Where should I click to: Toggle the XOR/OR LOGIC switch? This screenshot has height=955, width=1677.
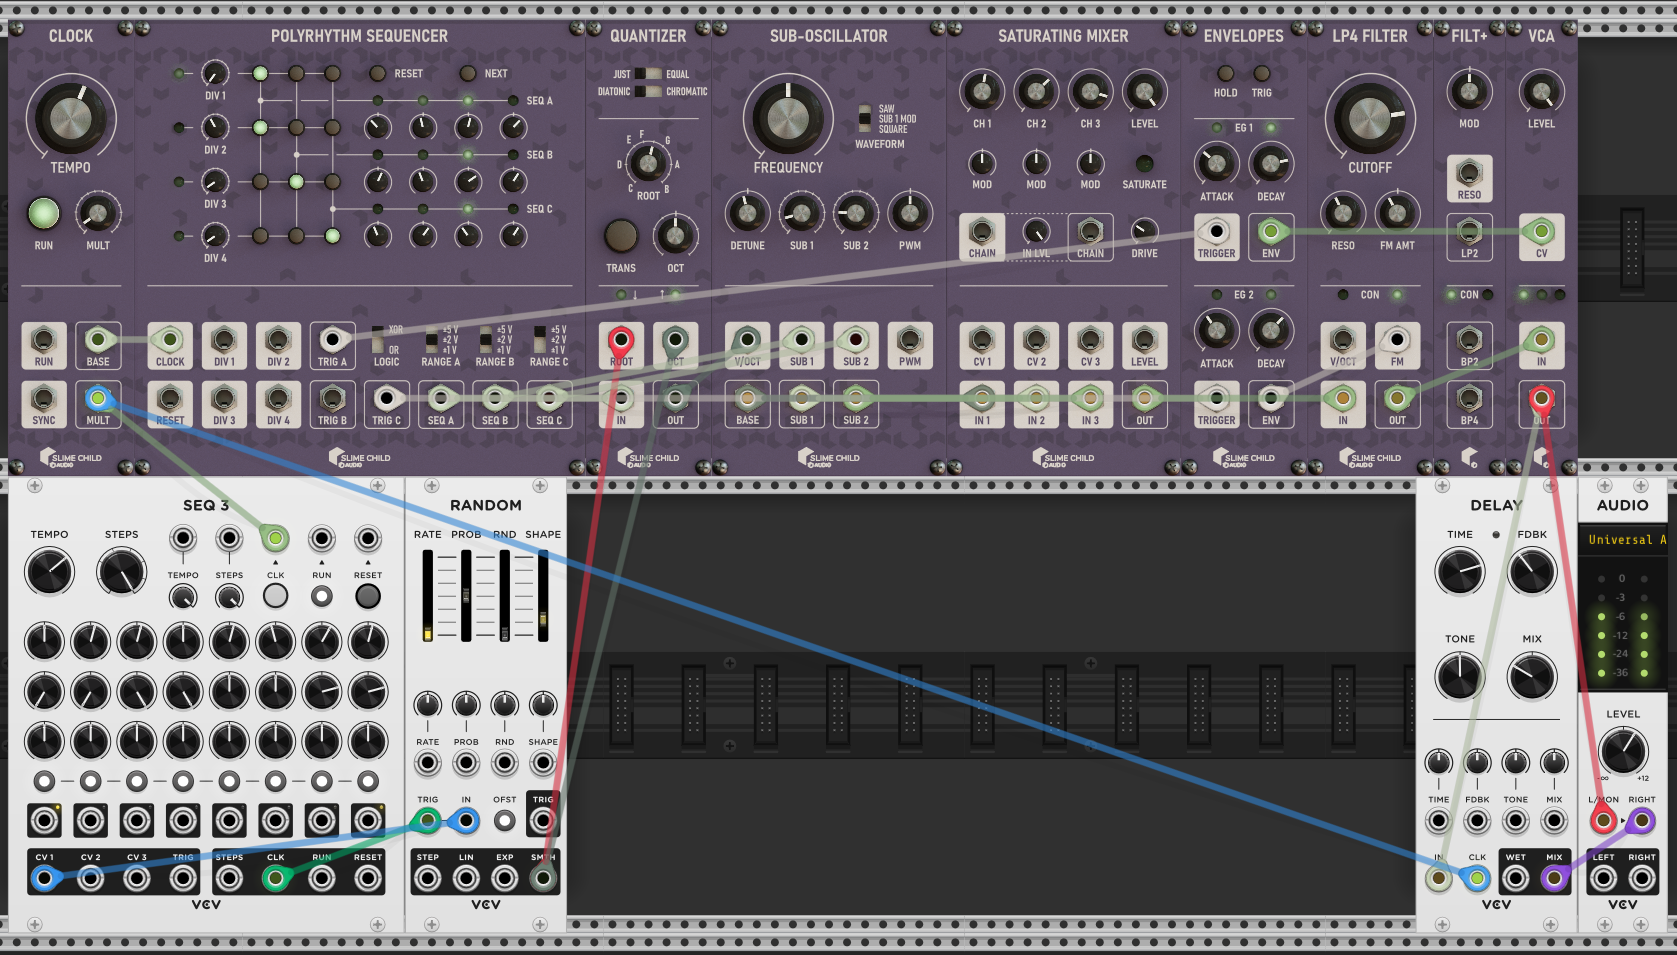tap(377, 340)
